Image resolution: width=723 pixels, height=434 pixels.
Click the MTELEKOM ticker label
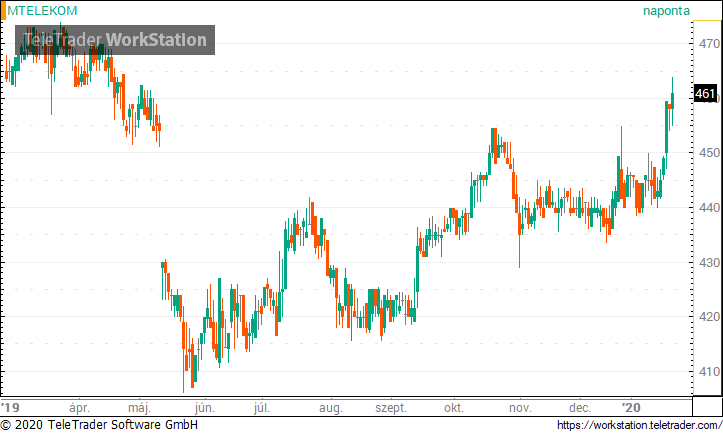[42, 11]
